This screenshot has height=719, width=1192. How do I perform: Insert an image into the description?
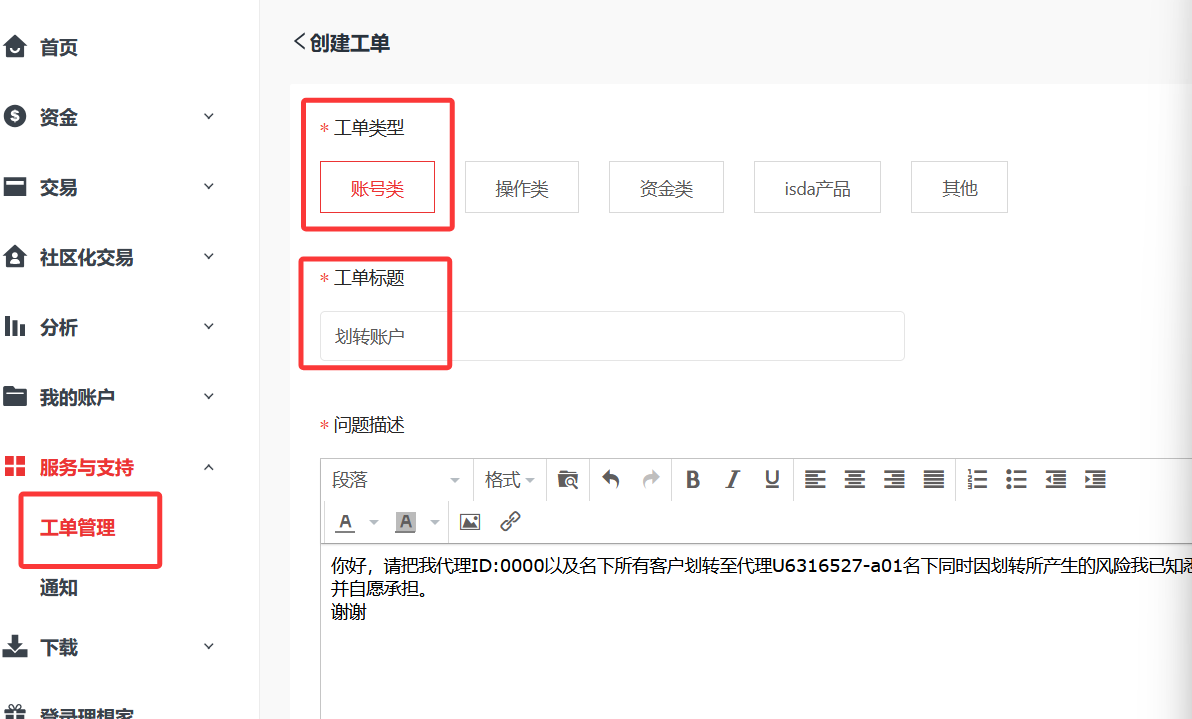(x=470, y=522)
